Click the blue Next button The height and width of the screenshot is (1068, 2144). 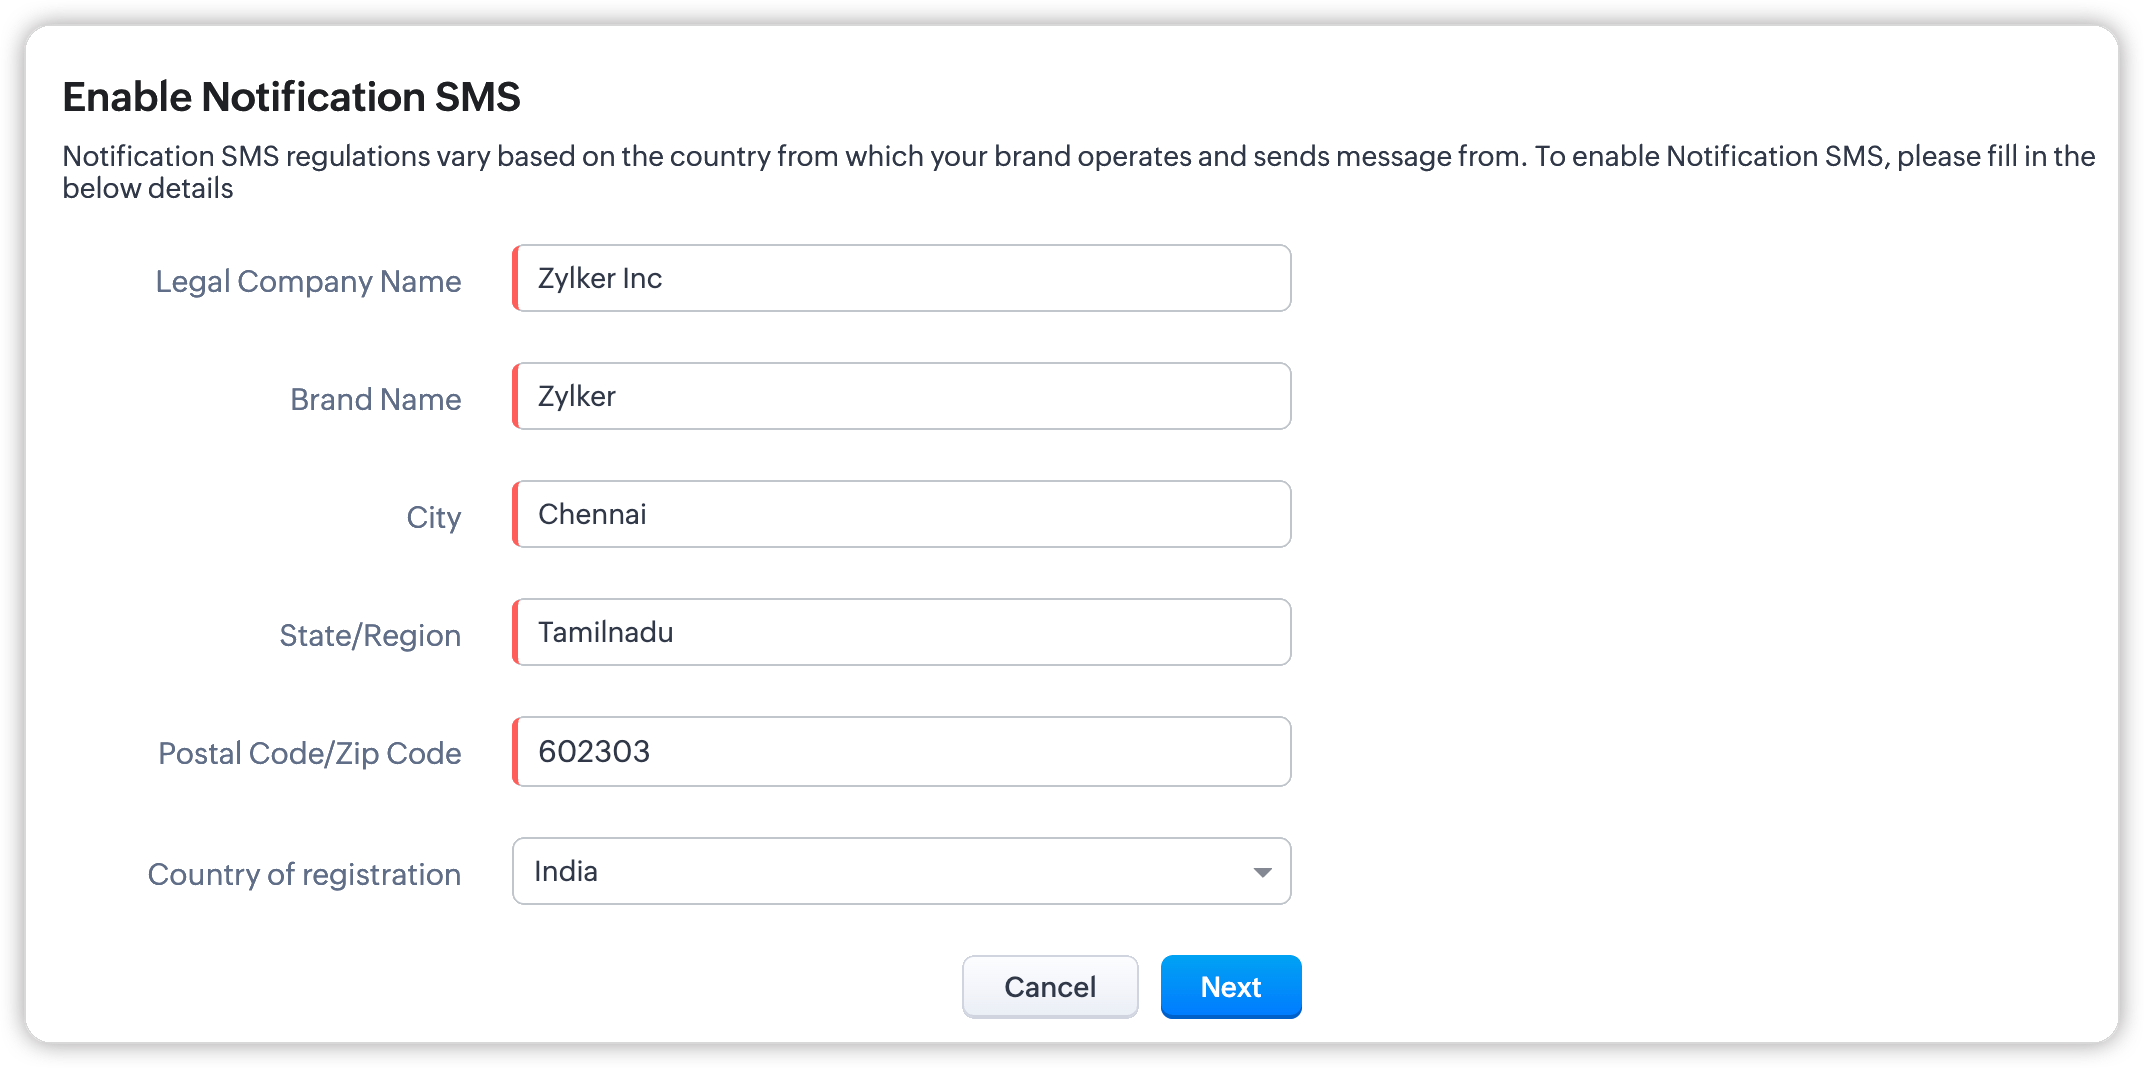click(1230, 987)
